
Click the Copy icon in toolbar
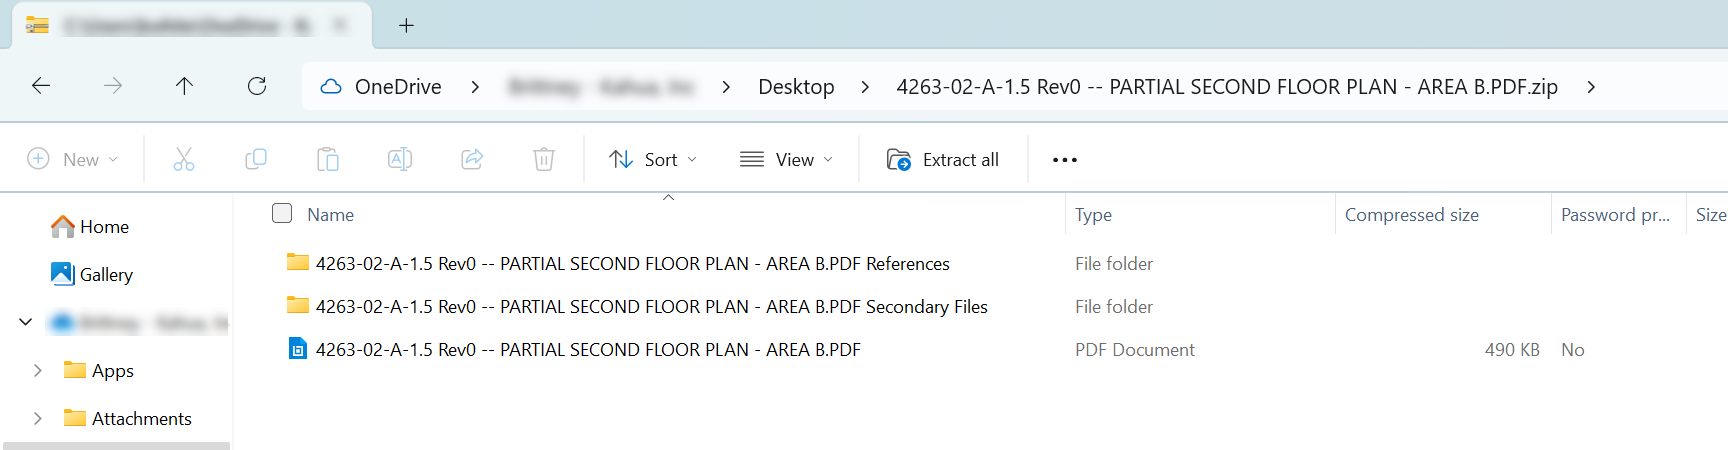(256, 159)
